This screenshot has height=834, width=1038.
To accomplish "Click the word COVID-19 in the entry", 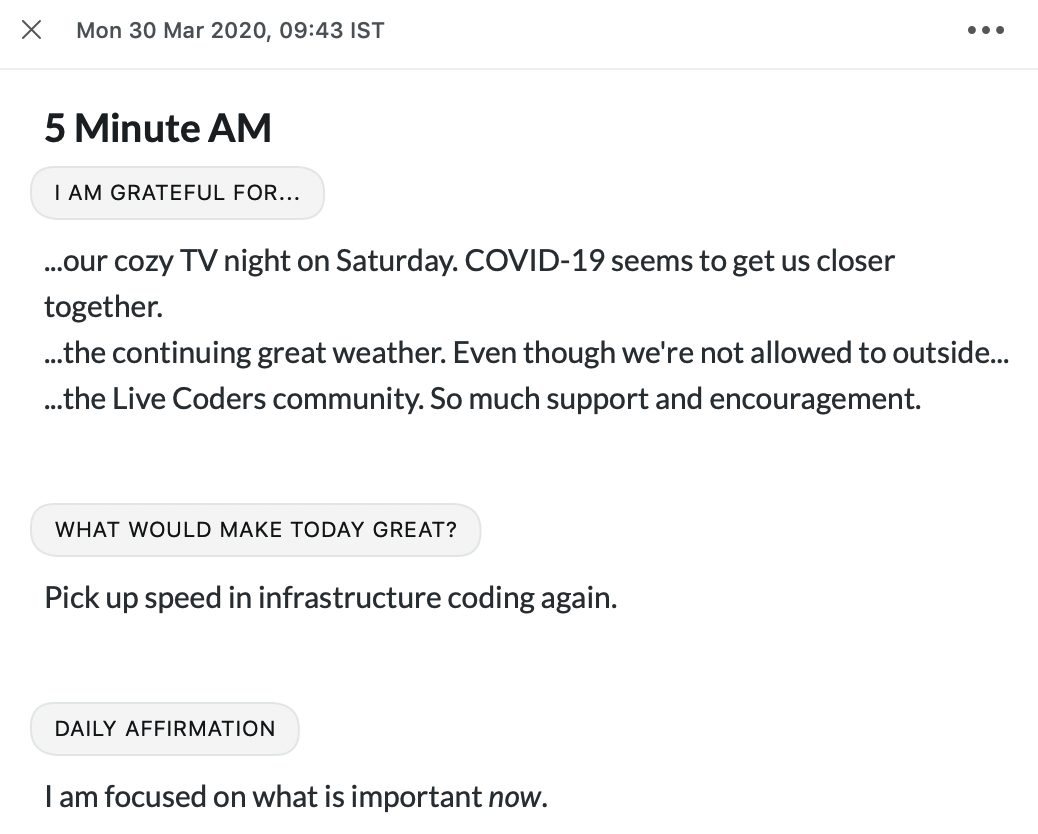I will [x=534, y=261].
